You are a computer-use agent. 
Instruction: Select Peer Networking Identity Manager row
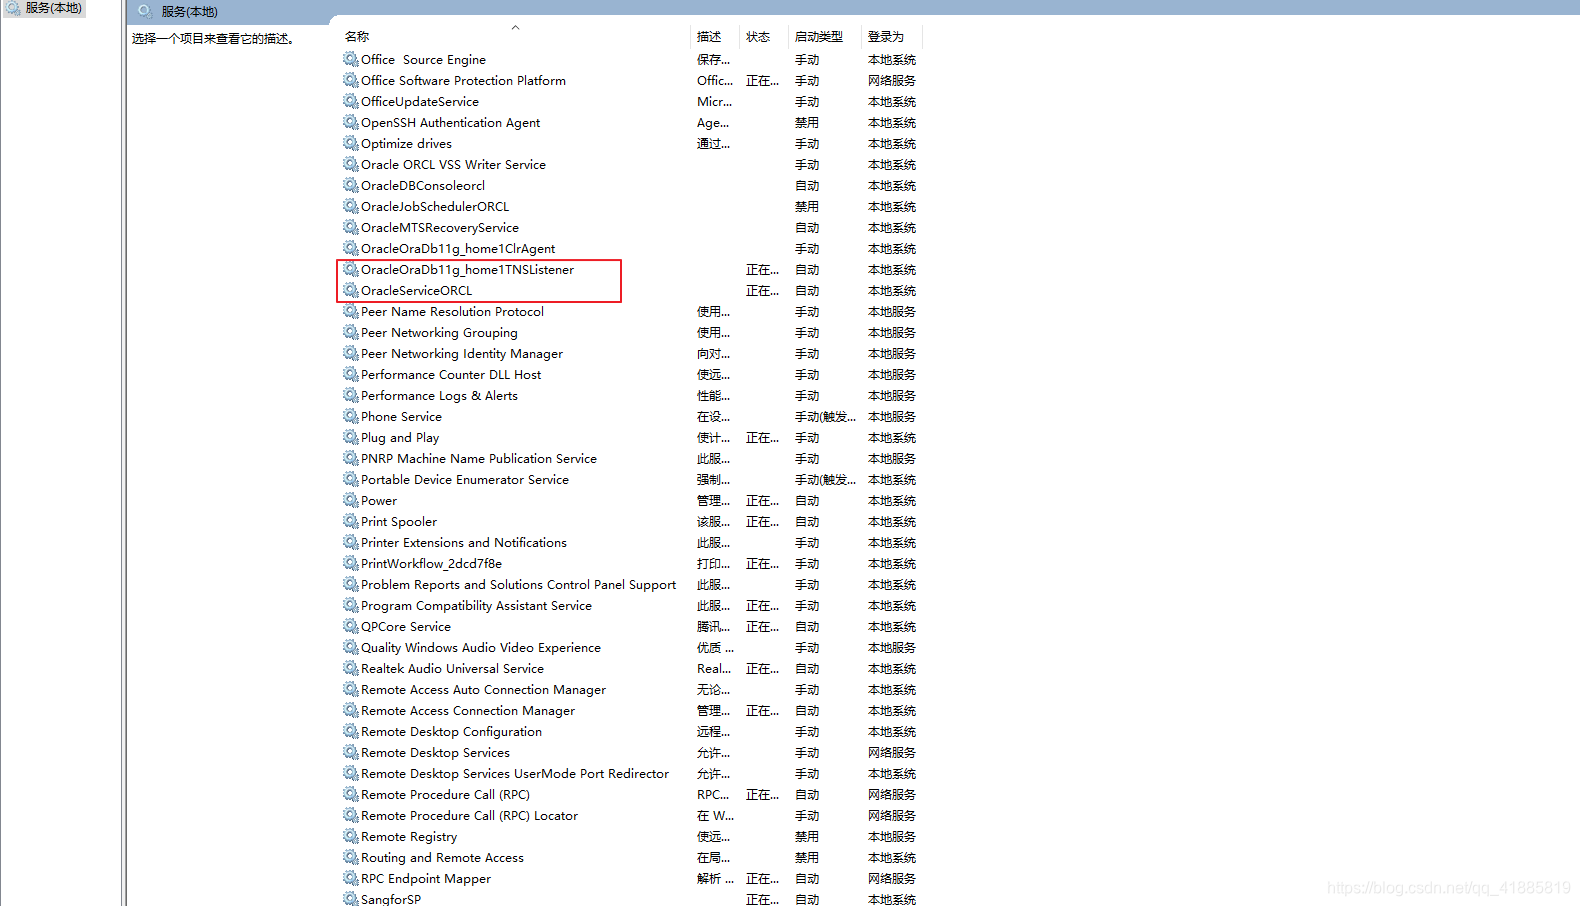pos(630,353)
